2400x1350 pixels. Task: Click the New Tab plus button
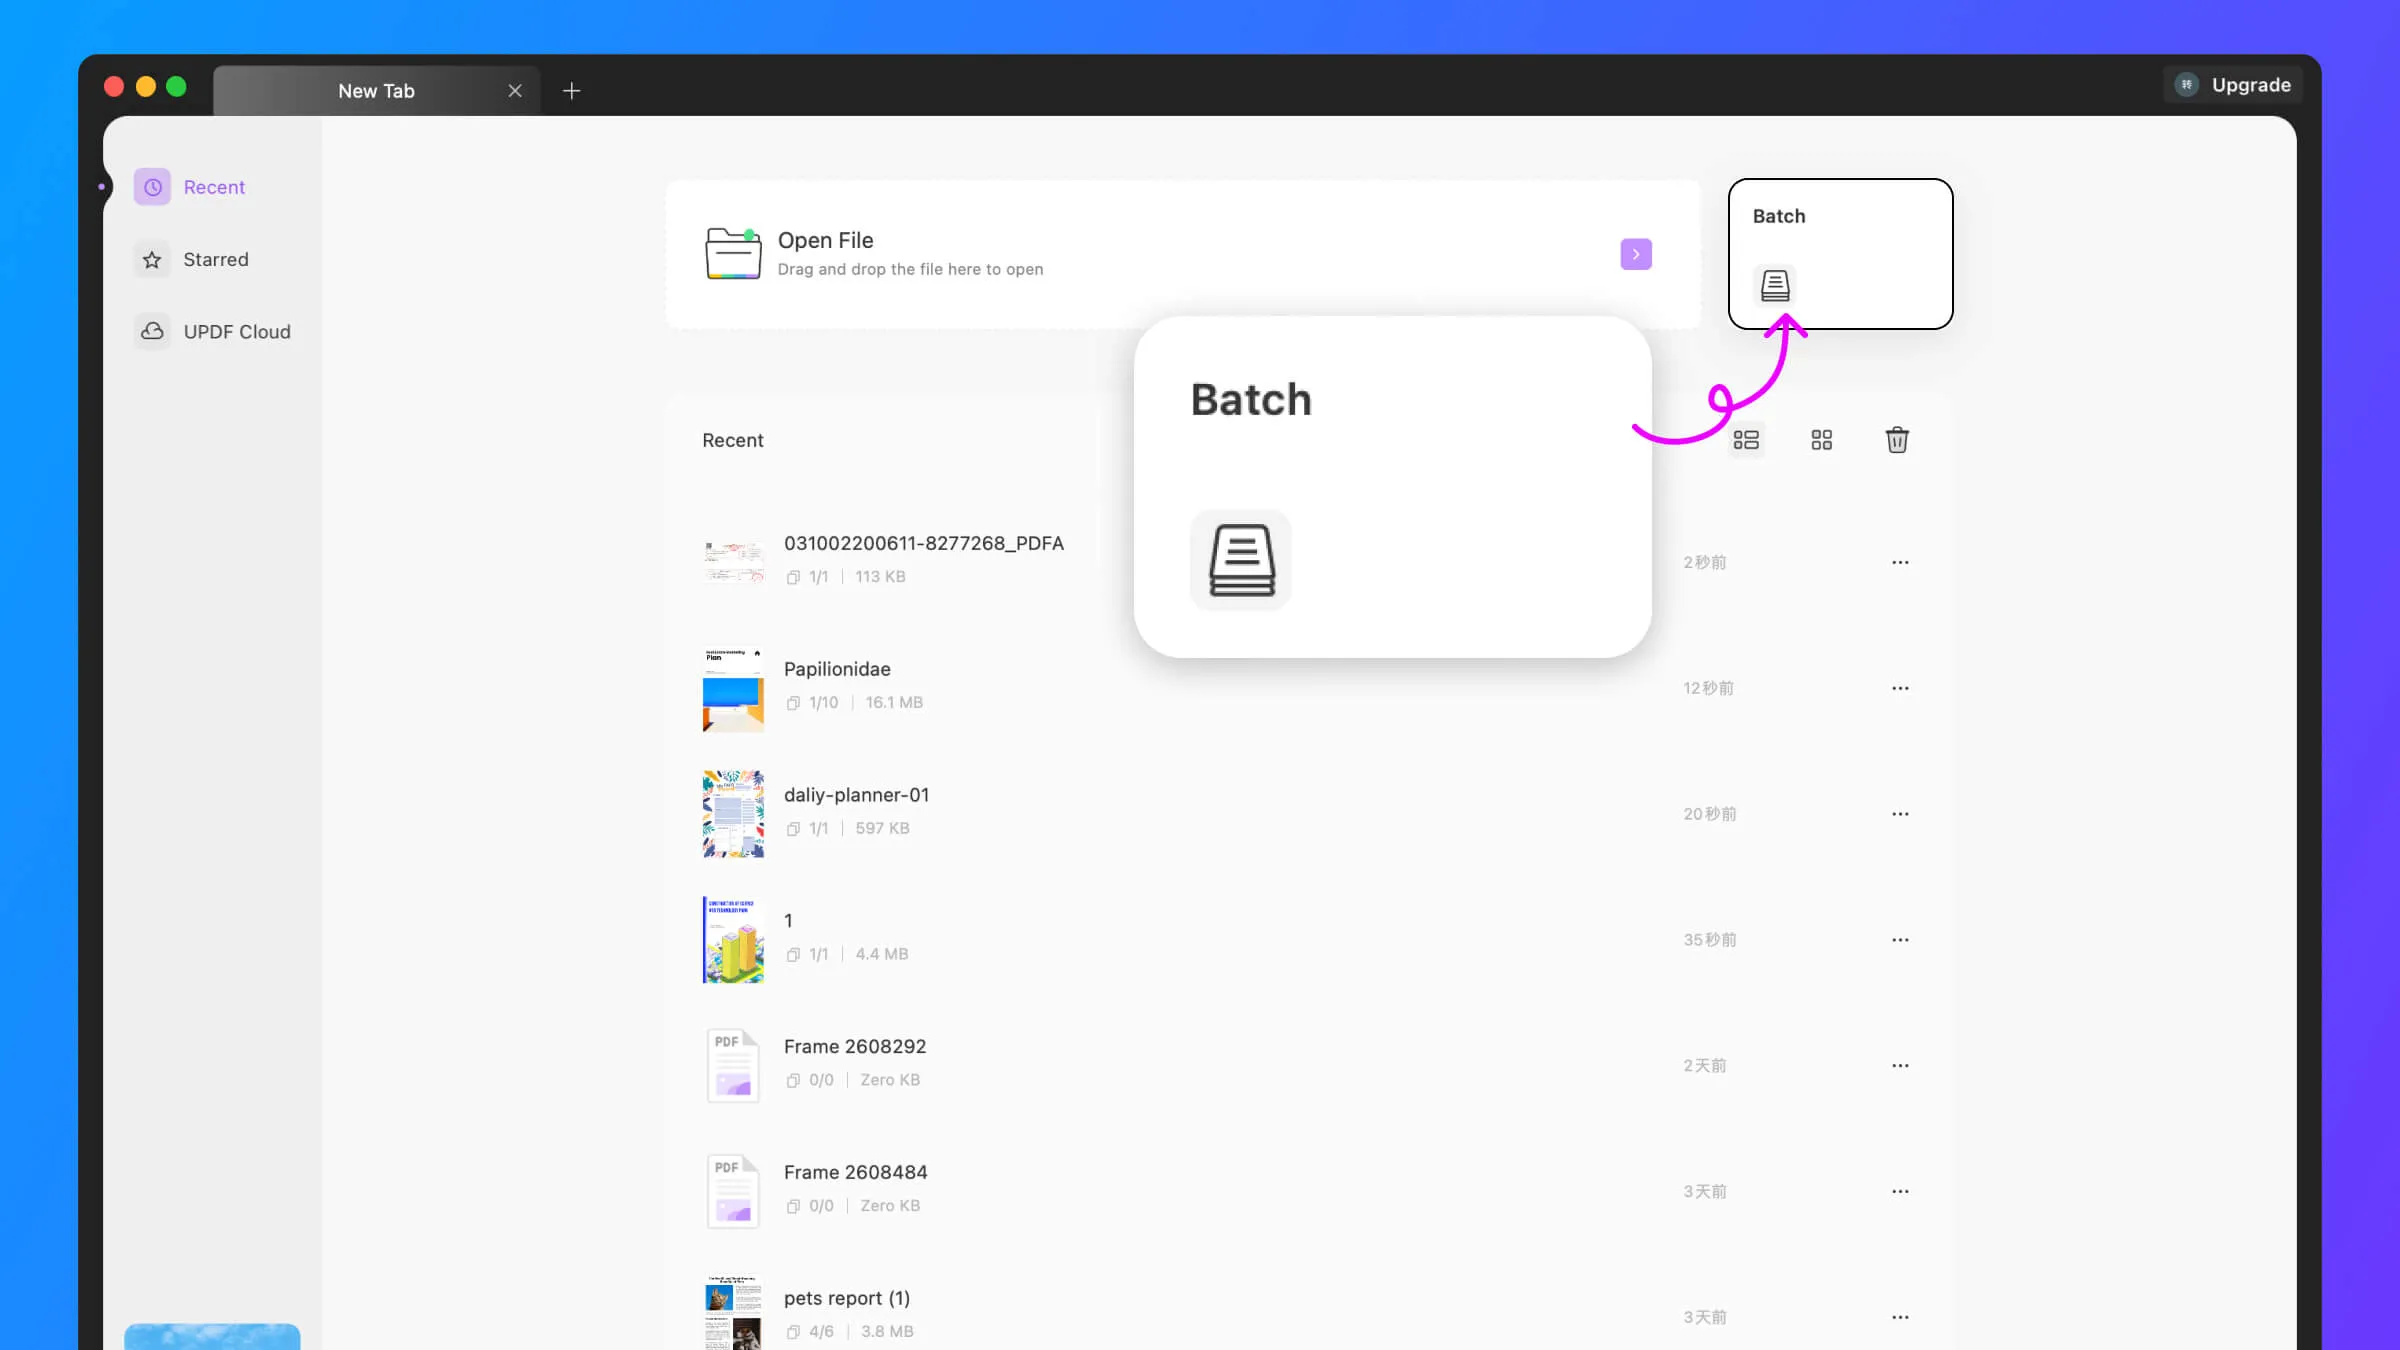click(572, 91)
